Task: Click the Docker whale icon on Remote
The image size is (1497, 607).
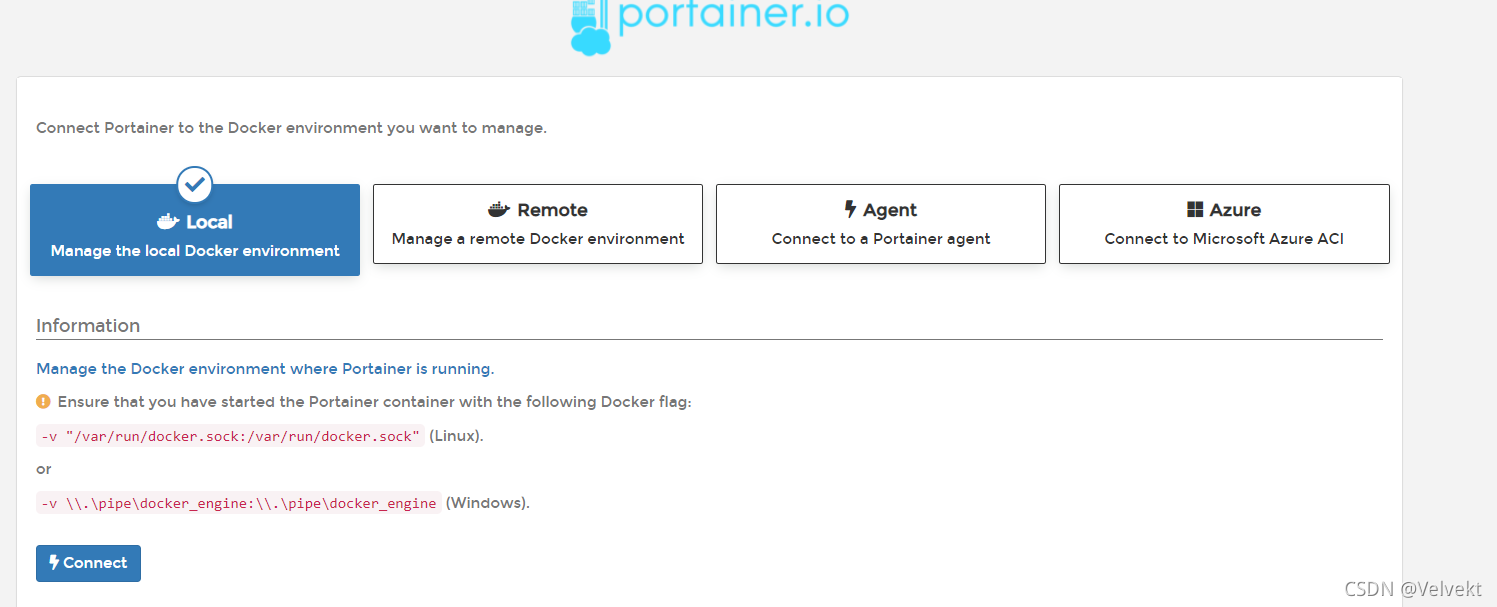Action: (x=499, y=210)
